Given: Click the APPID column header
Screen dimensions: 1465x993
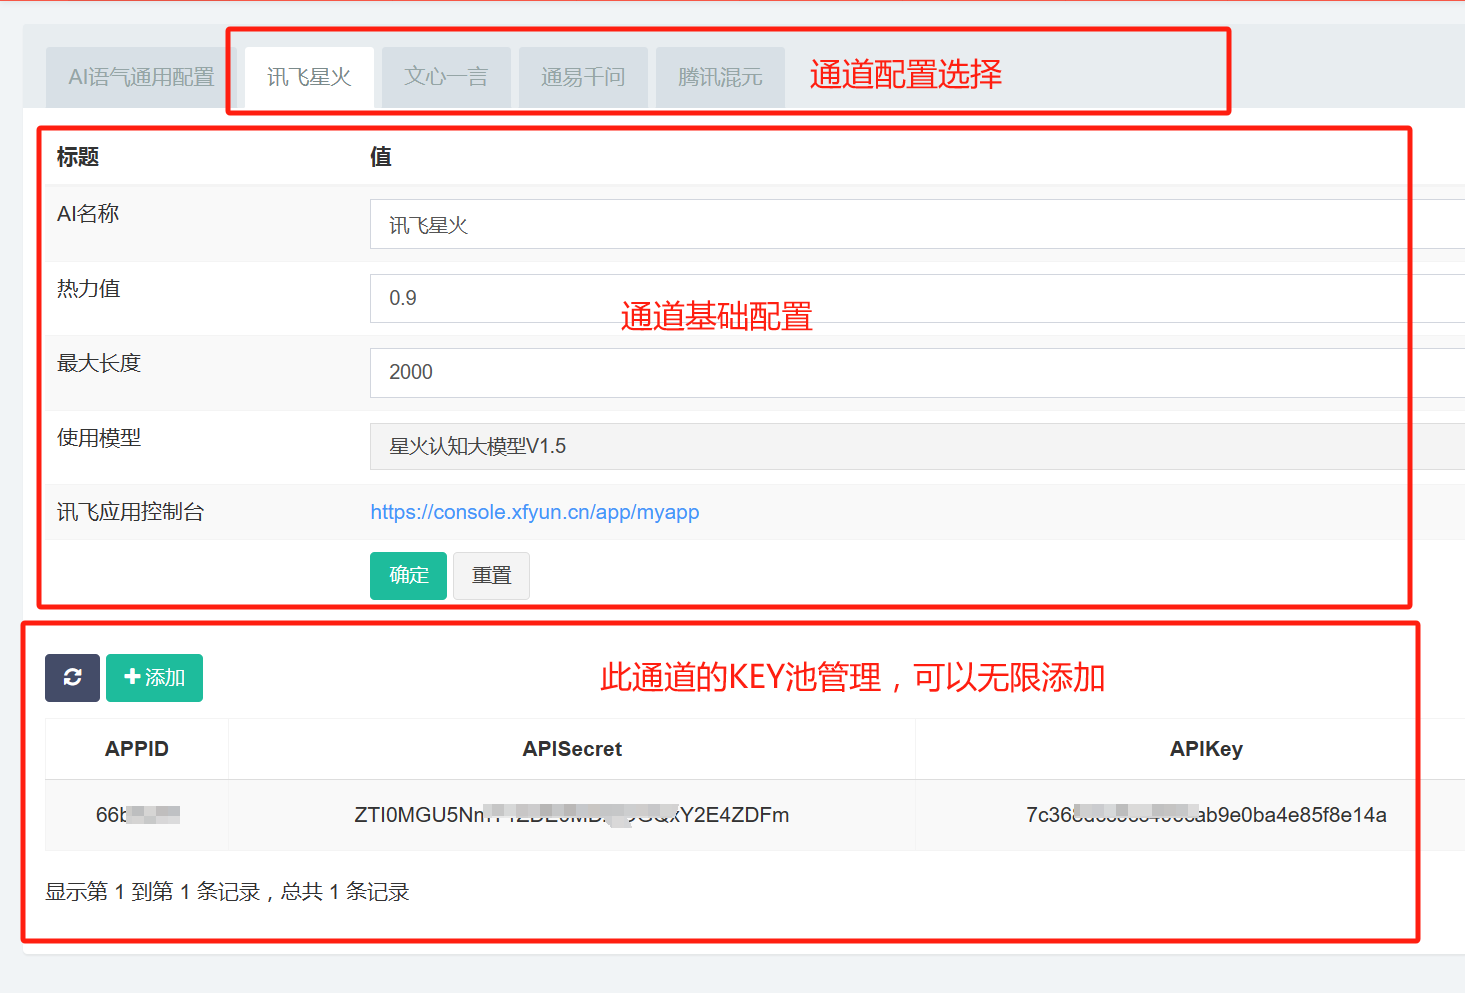Looking at the screenshot, I should point(137,749).
